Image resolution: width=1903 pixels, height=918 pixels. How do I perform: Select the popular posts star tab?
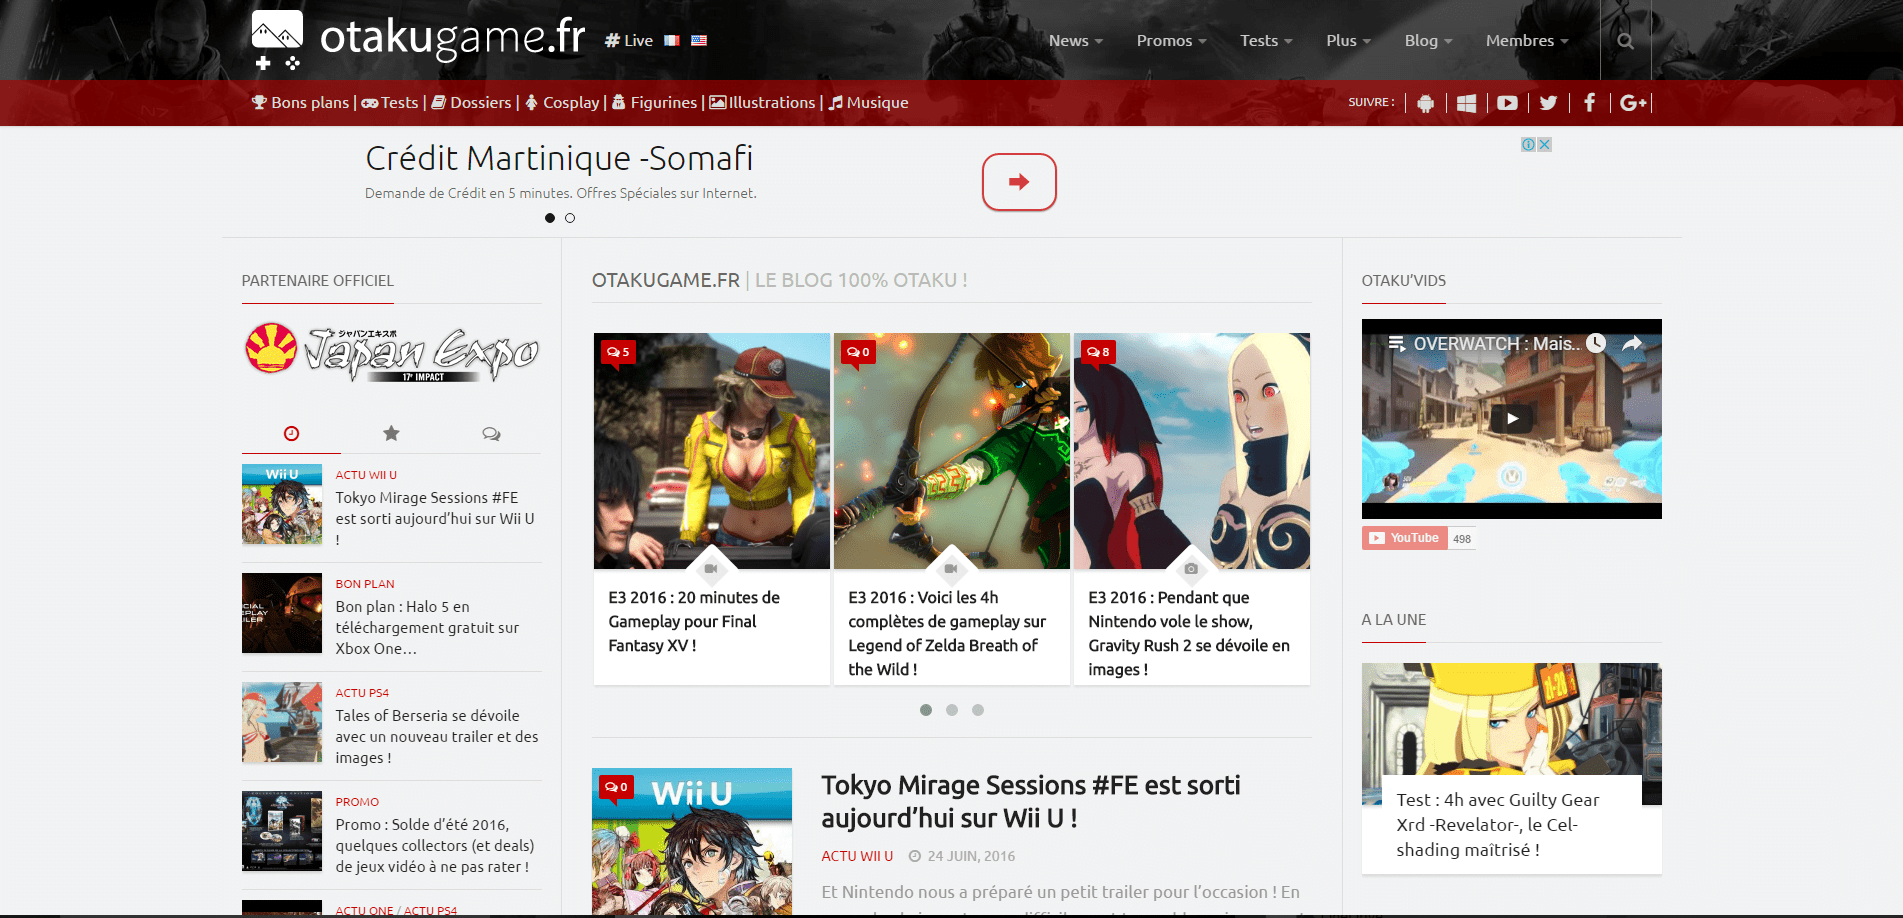[x=391, y=434]
